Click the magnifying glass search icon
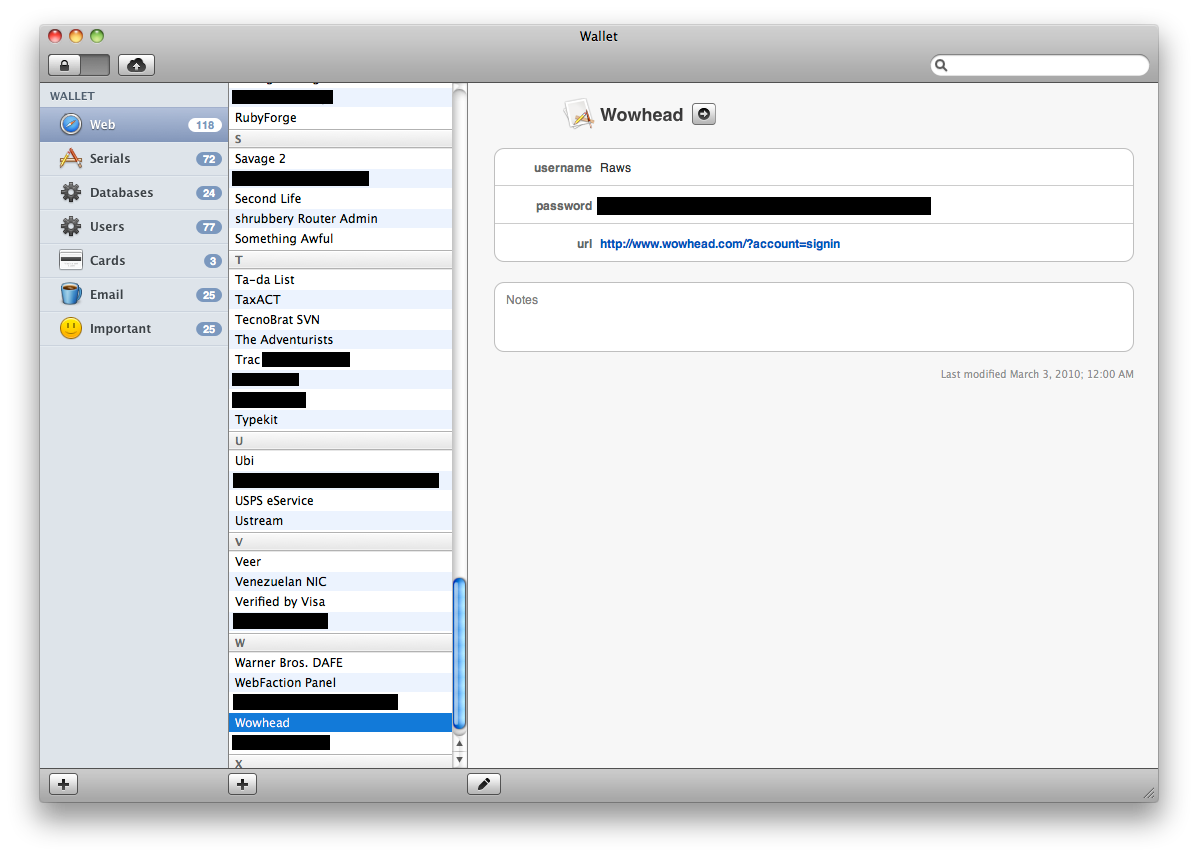This screenshot has height=857, width=1198. click(x=941, y=66)
